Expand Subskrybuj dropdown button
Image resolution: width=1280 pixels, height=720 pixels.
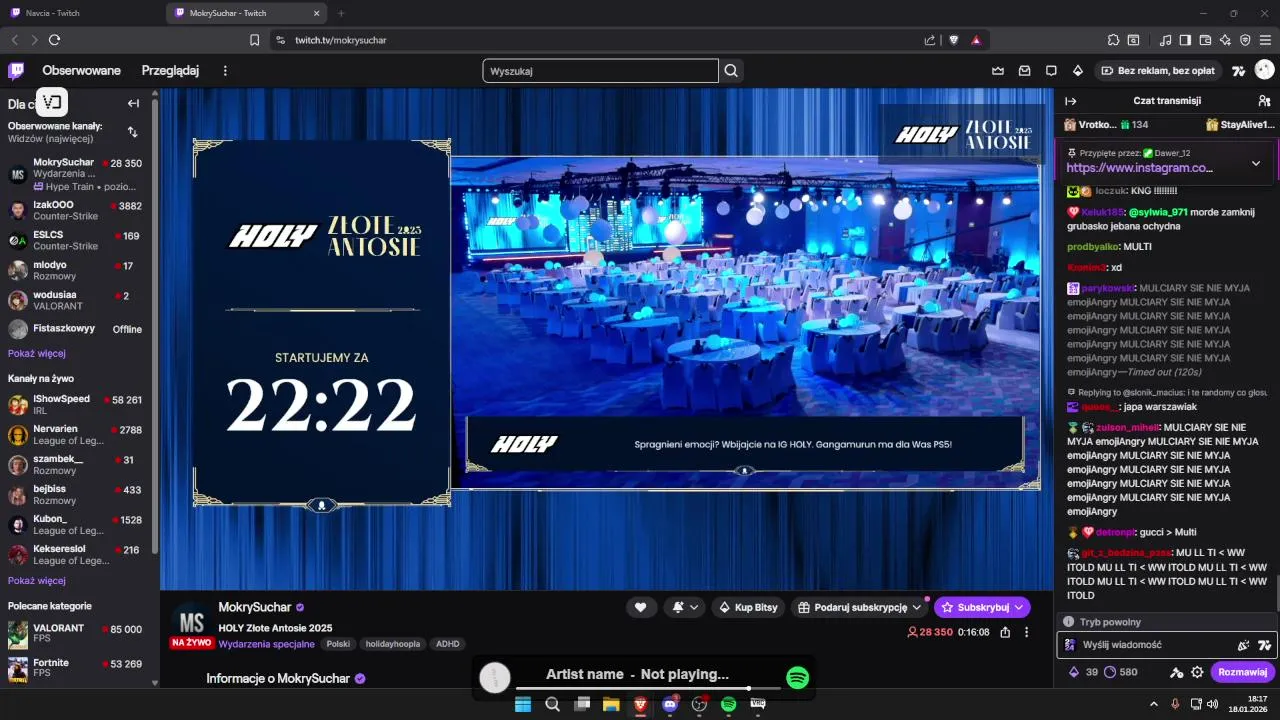pos(1019,607)
